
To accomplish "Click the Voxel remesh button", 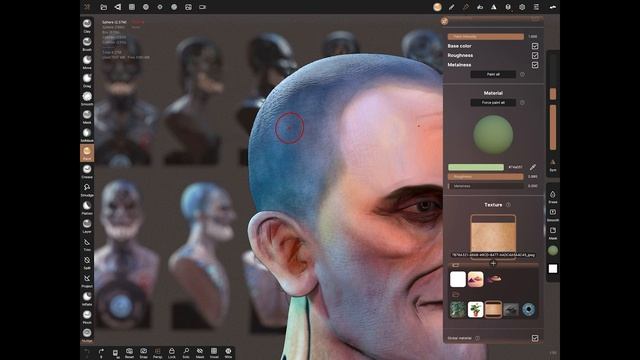I will pyautogui.click(x=214, y=353).
